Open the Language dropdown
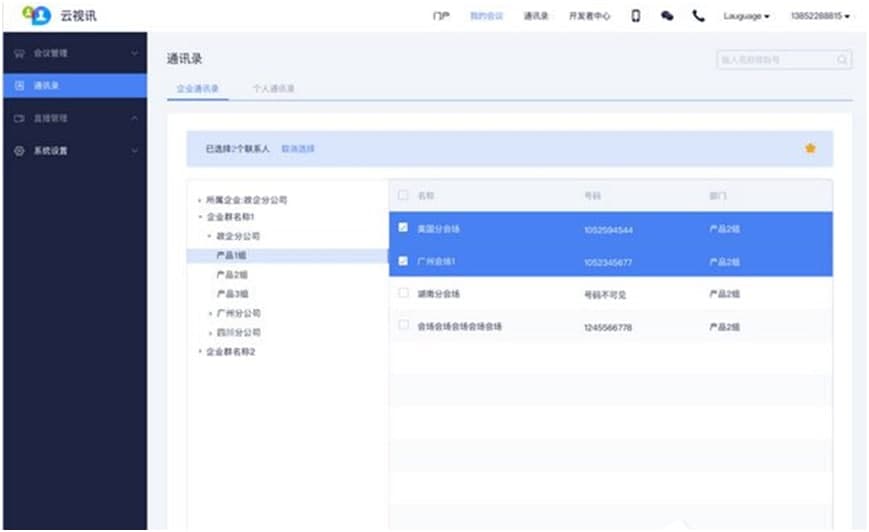The height and width of the screenshot is (532, 869). click(746, 16)
